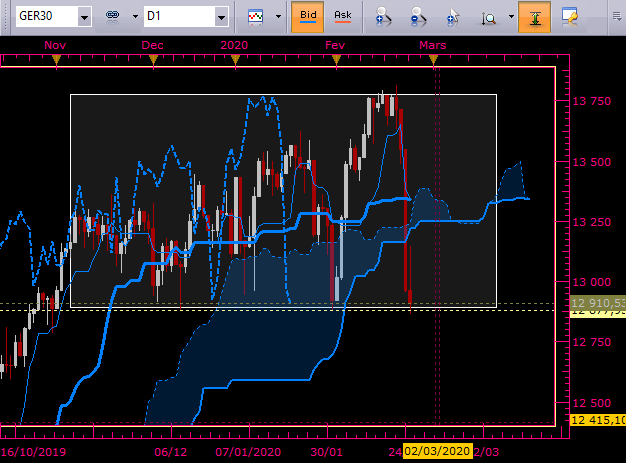Click the highlighted 02/03/2020 cursor date

438,451
